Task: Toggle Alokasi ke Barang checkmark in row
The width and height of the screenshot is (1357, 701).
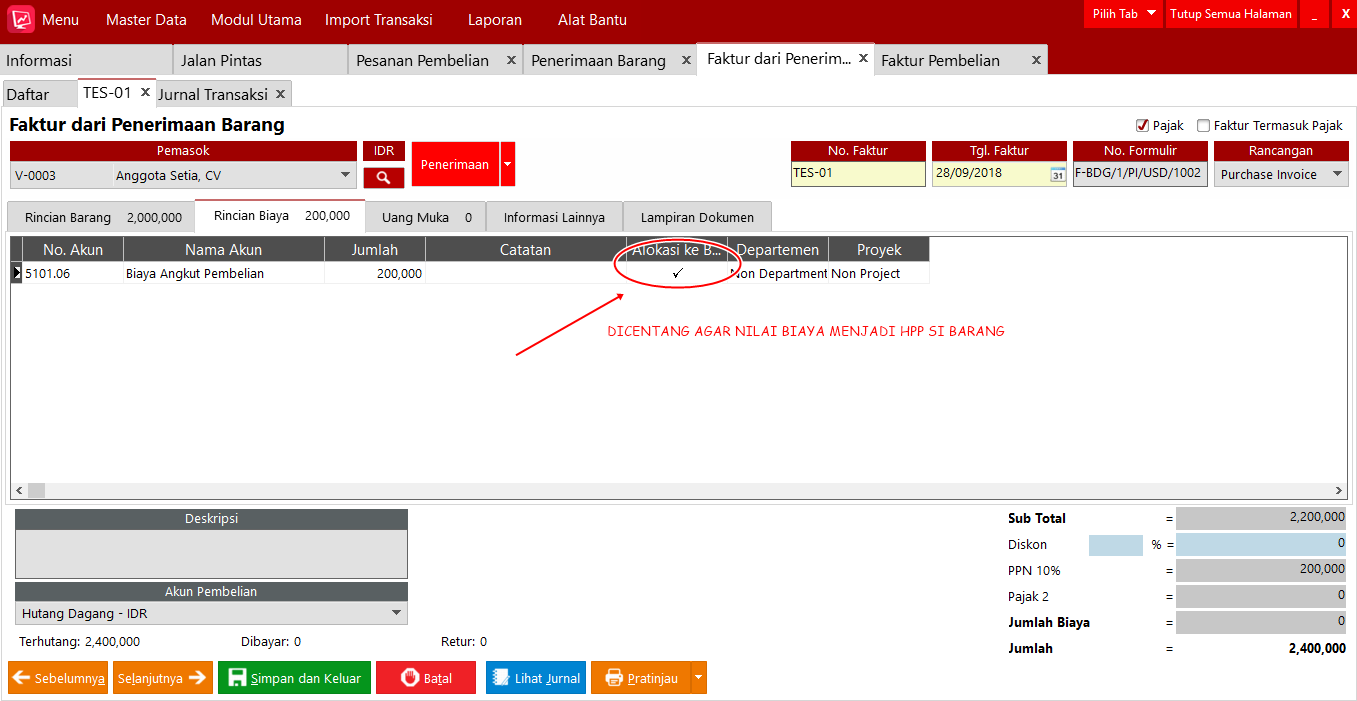Action: [x=677, y=273]
